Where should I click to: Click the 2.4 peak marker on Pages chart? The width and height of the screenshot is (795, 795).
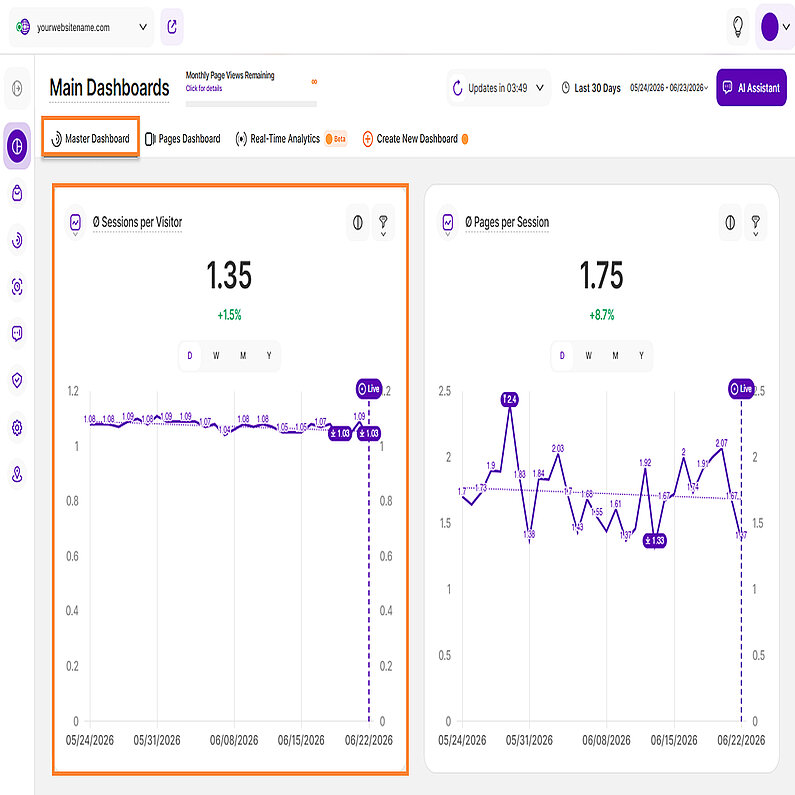(x=510, y=400)
